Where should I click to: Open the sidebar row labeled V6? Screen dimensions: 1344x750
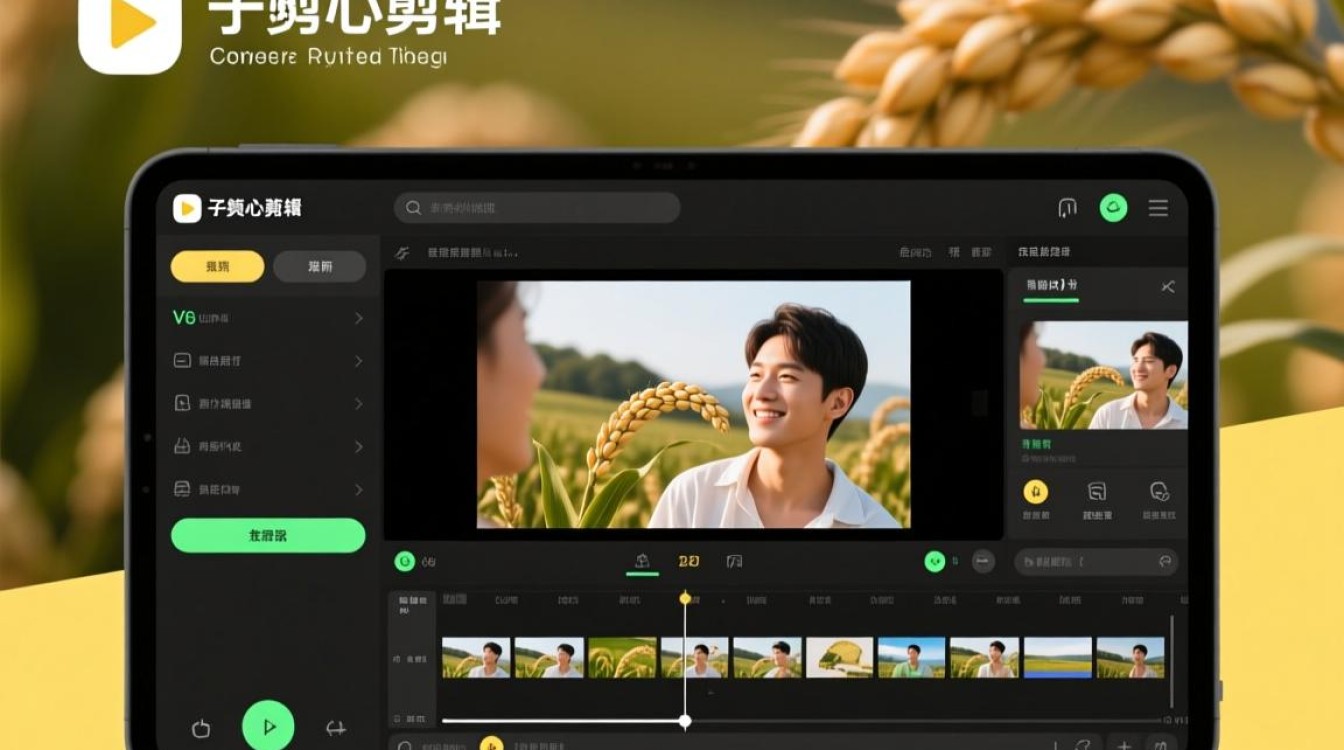(268, 318)
